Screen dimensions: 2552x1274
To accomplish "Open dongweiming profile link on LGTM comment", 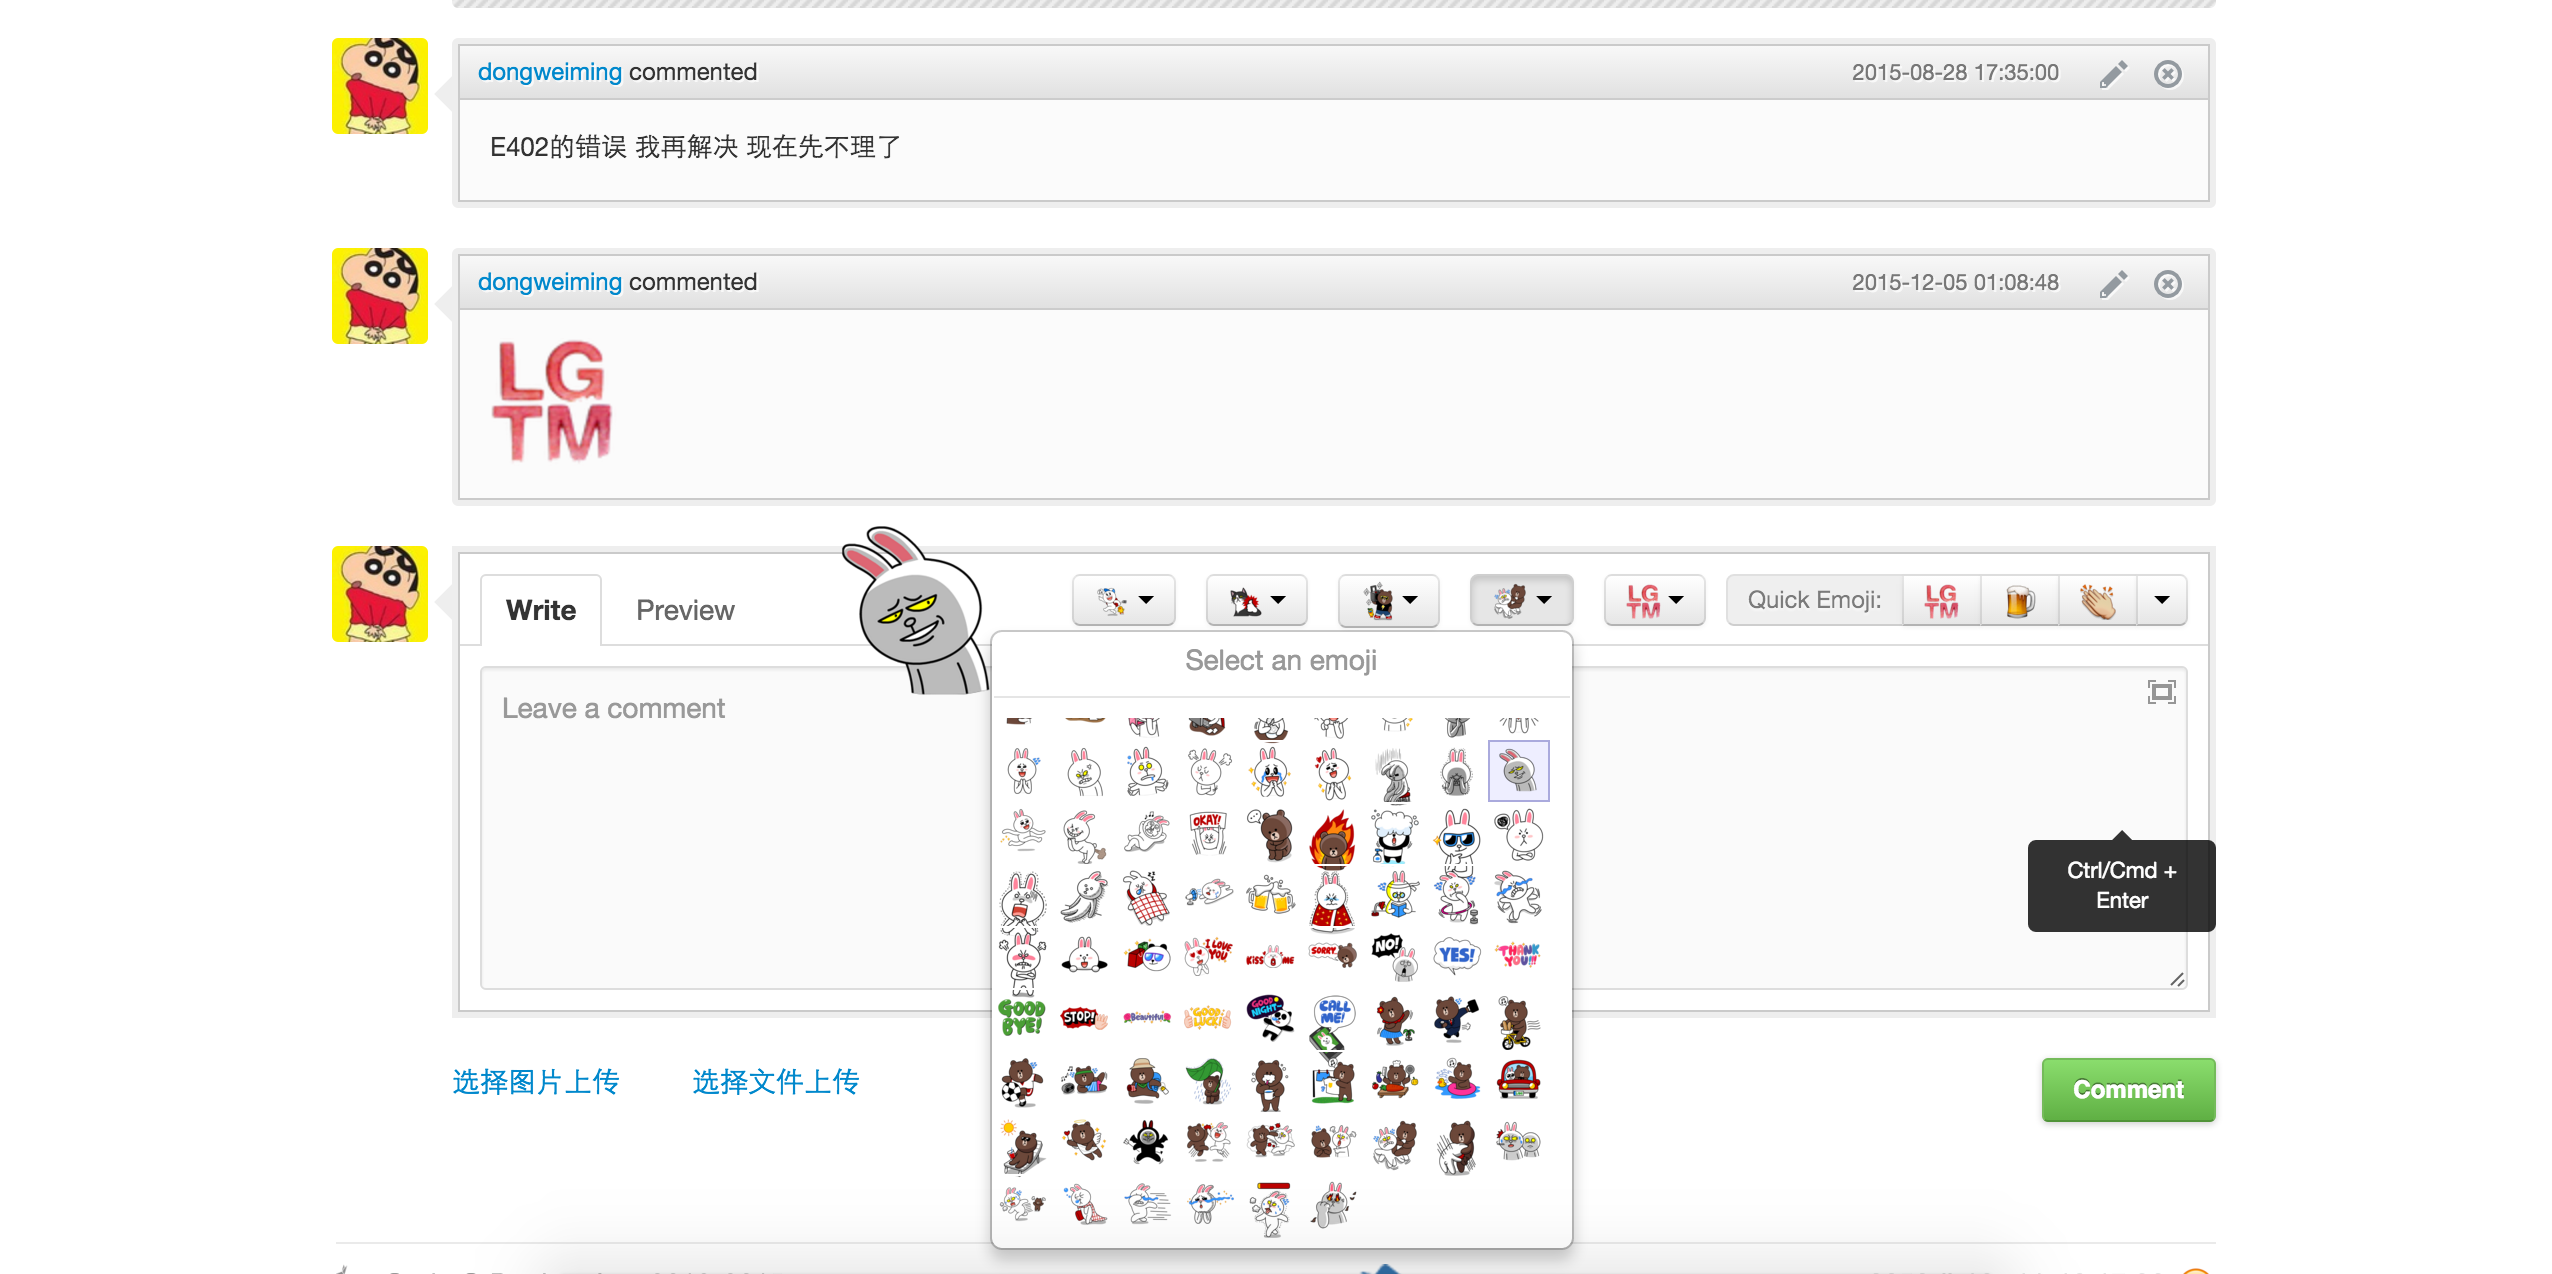I will 550,282.
